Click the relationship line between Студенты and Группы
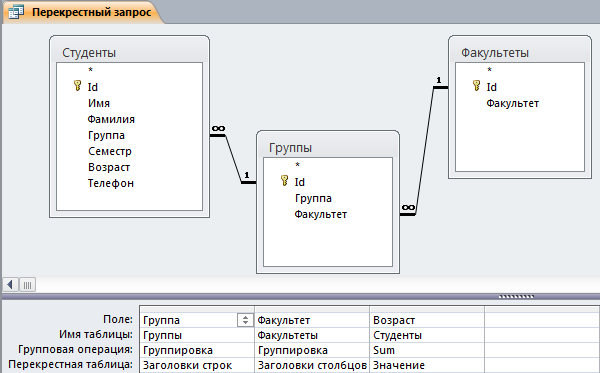 pyautogui.click(x=233, y=159)
